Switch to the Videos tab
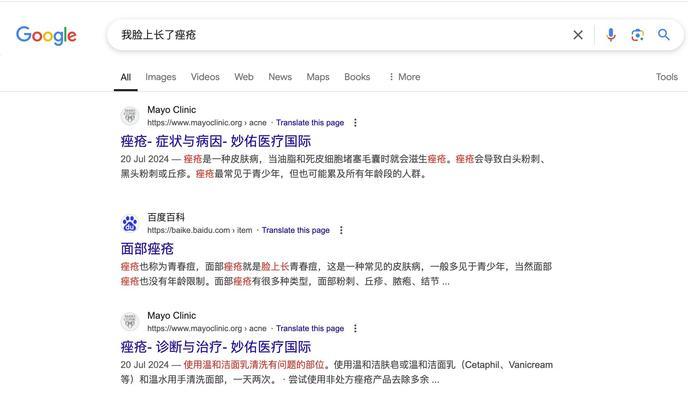Image resolution: width=688 pixels, height=400 pixels. [205, 77]
